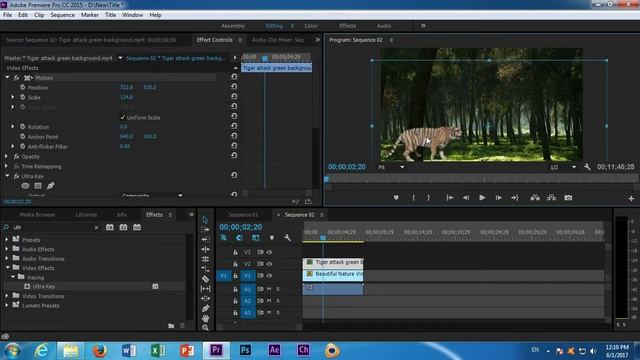The height and width of the screenshot is (360, 640).
Task: Solo audio track A2
Action: pos(278,301)
